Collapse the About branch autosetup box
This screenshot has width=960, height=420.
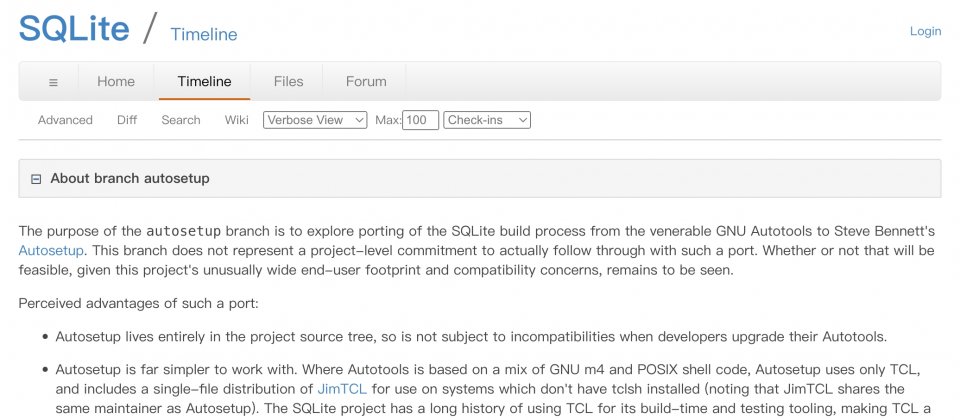(x=36, y=179)
